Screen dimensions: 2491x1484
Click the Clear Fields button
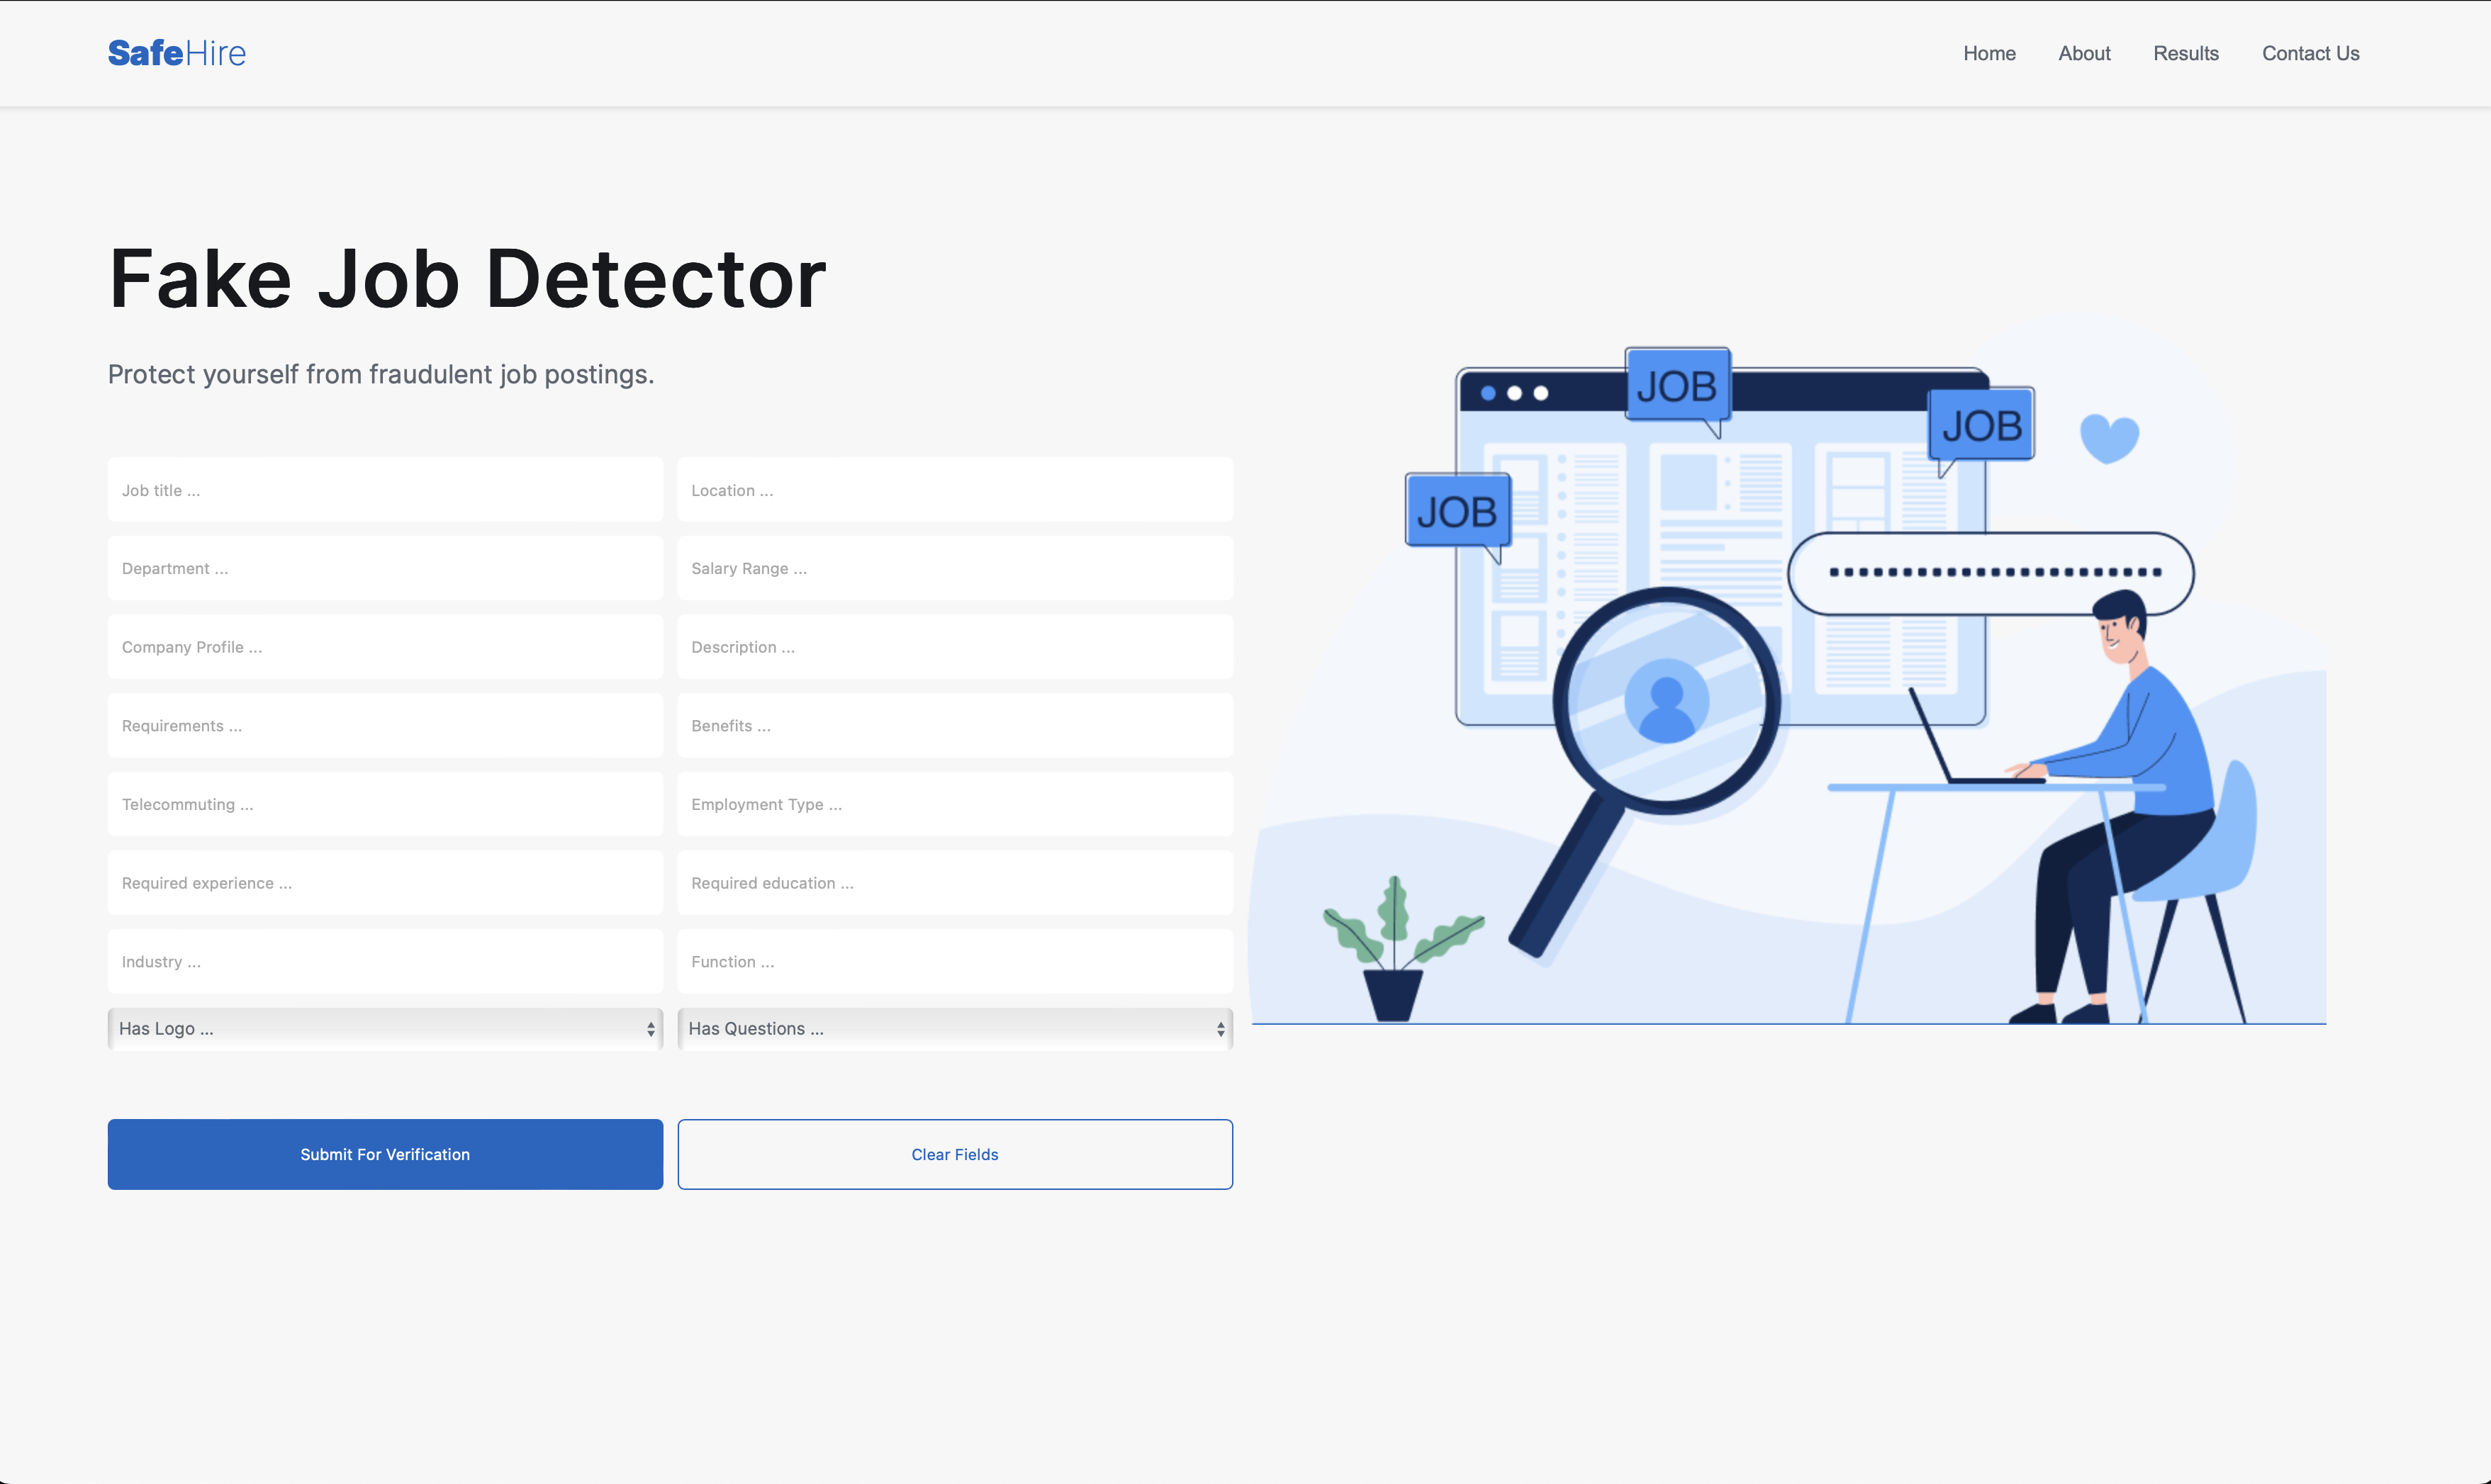[x=954, y=1154]
